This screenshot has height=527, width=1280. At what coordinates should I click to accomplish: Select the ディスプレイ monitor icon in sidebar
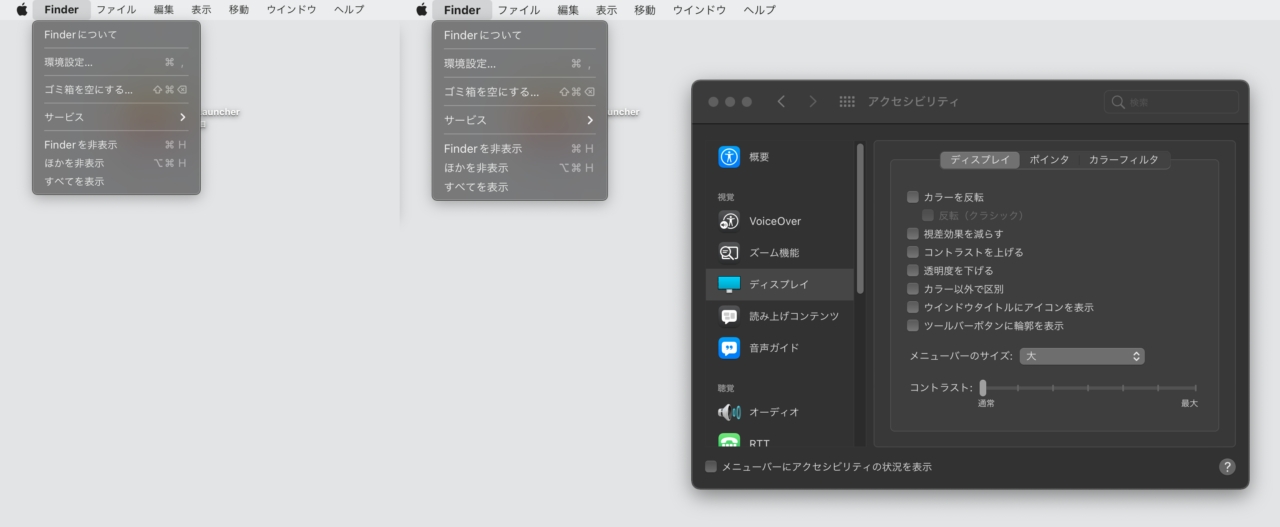(729, 284)
